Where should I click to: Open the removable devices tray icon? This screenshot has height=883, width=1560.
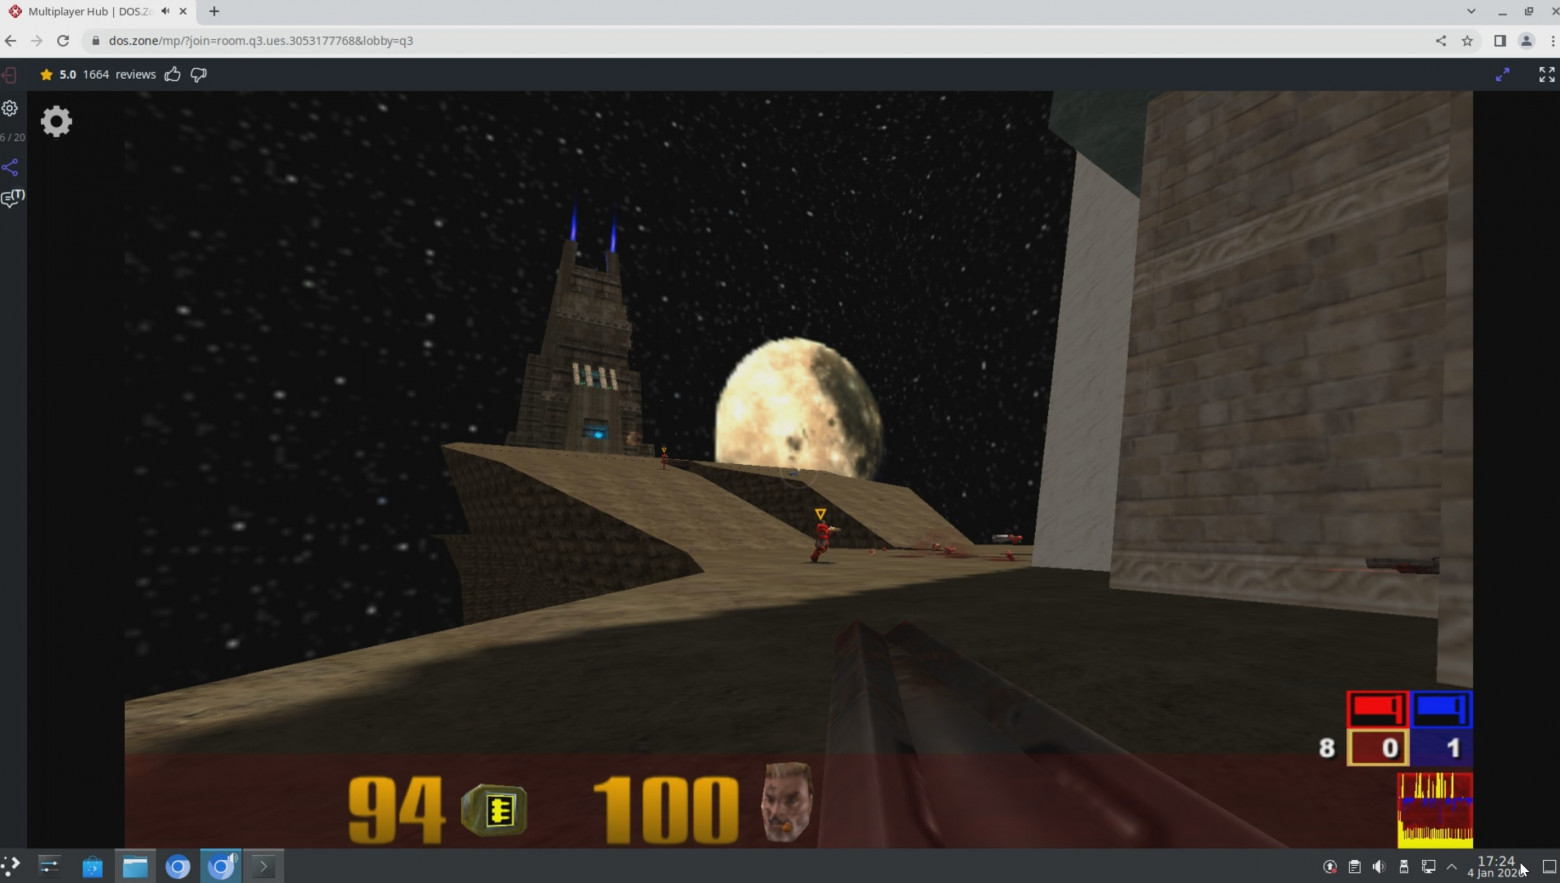[1403, 867]
